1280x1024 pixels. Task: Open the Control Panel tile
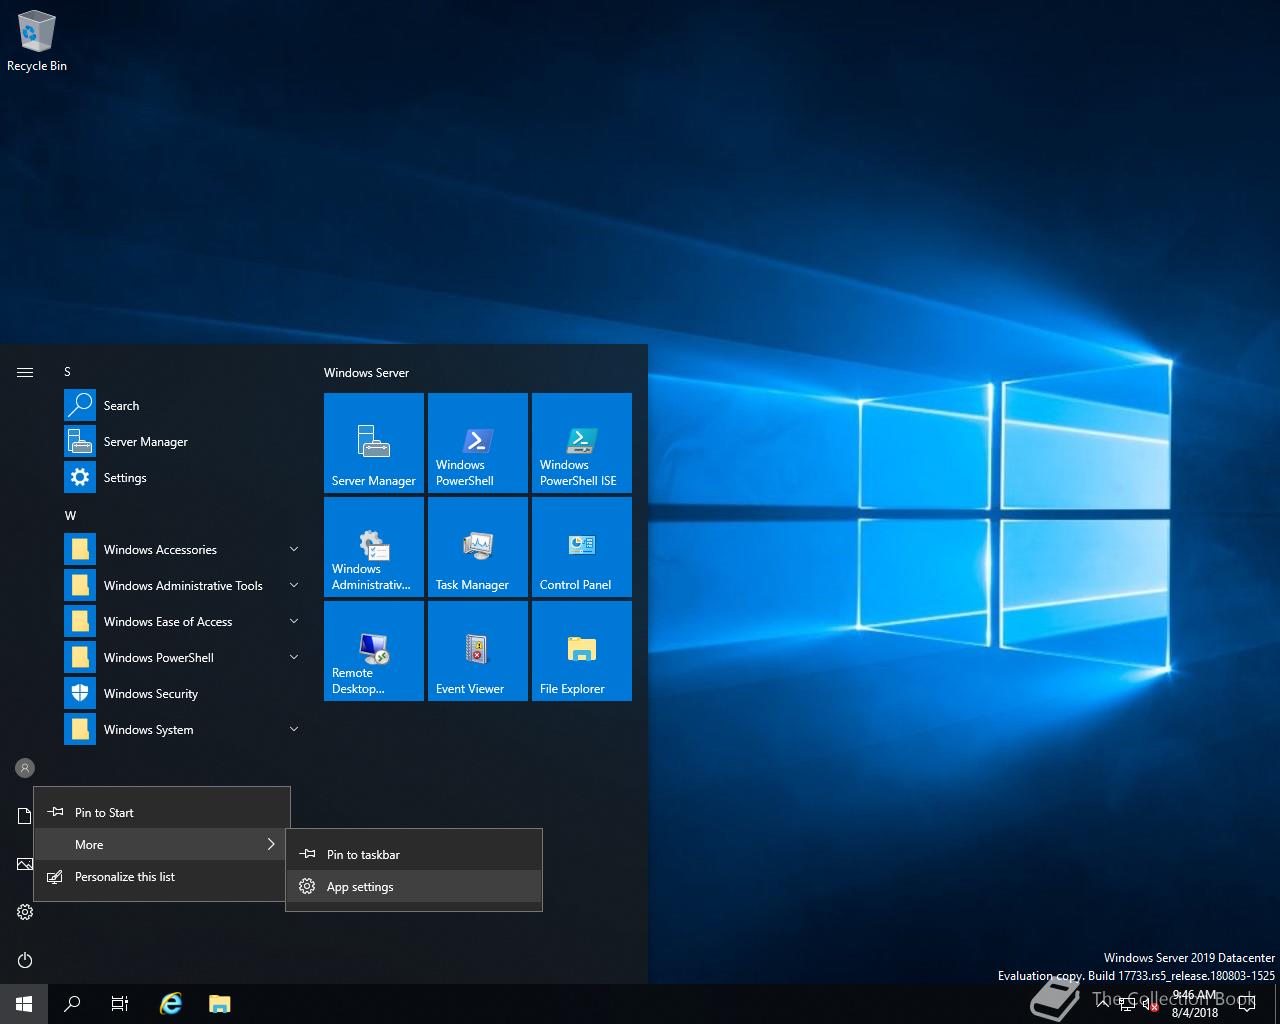click(582, 547)
